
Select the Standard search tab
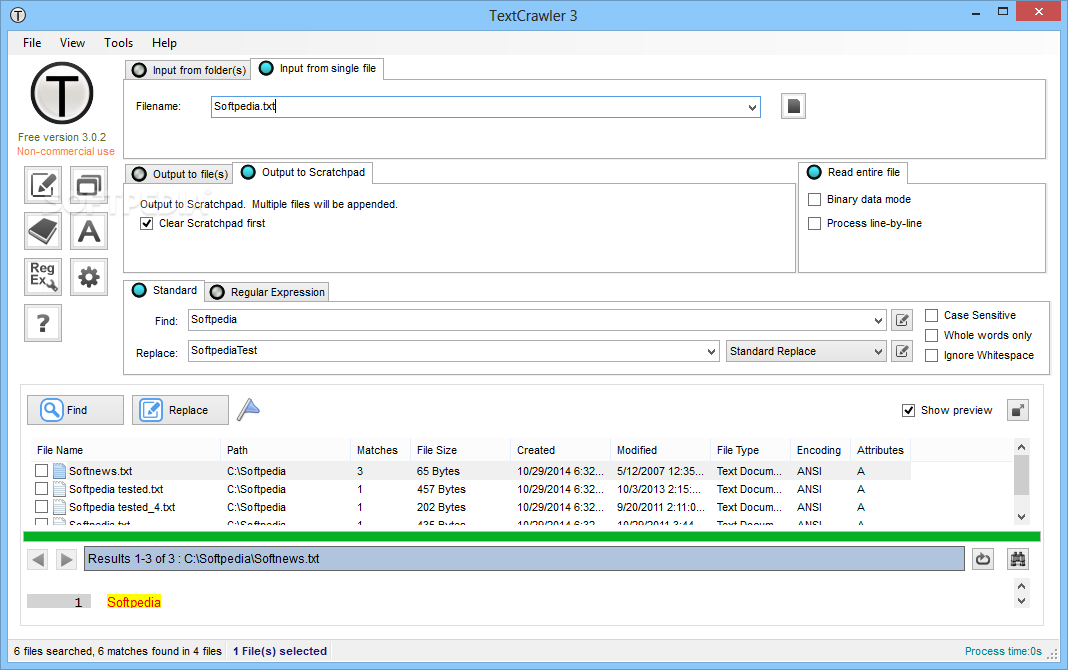pyautogui.click(x=164, y=291)
